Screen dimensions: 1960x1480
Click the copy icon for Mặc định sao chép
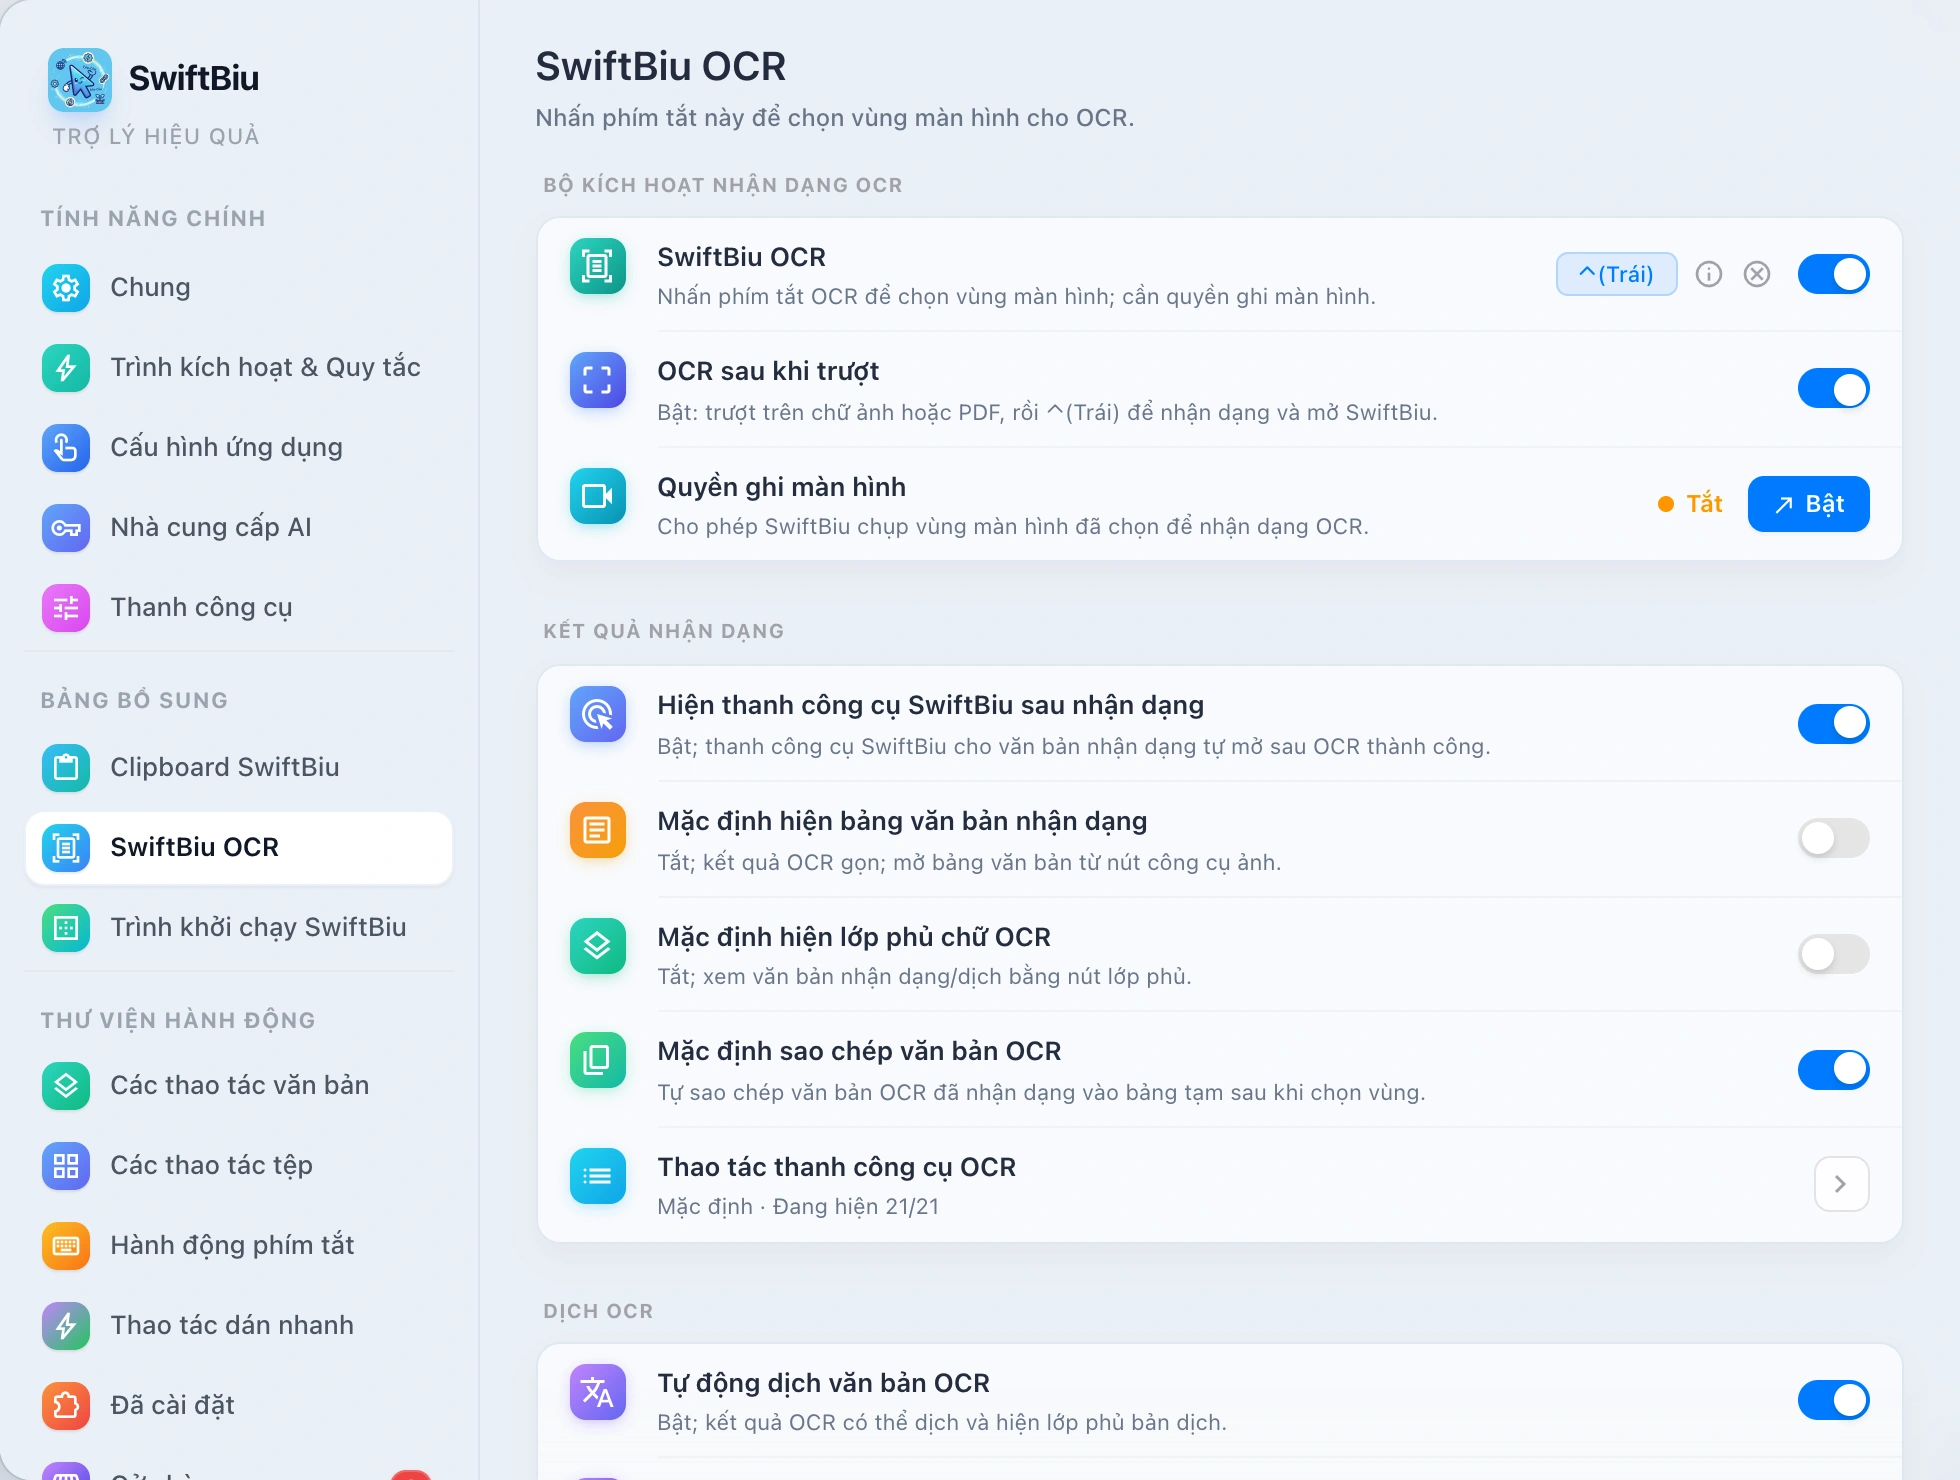click(x=598, y=1060)
